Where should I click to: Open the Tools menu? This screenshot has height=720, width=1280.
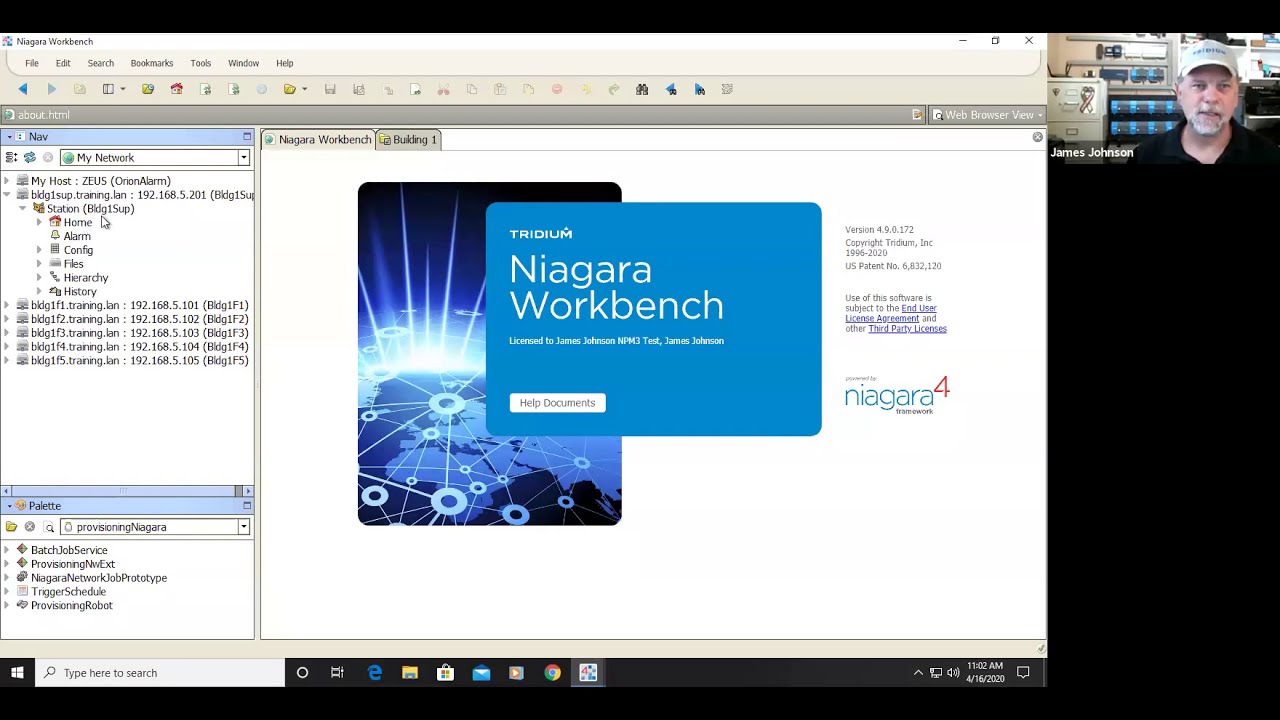pos(201,63)
